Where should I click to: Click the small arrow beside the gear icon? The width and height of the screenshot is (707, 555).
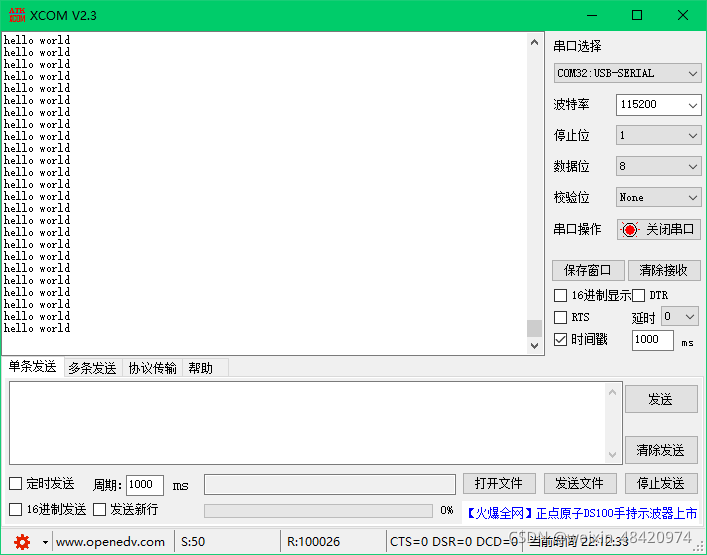pos(45,542)
